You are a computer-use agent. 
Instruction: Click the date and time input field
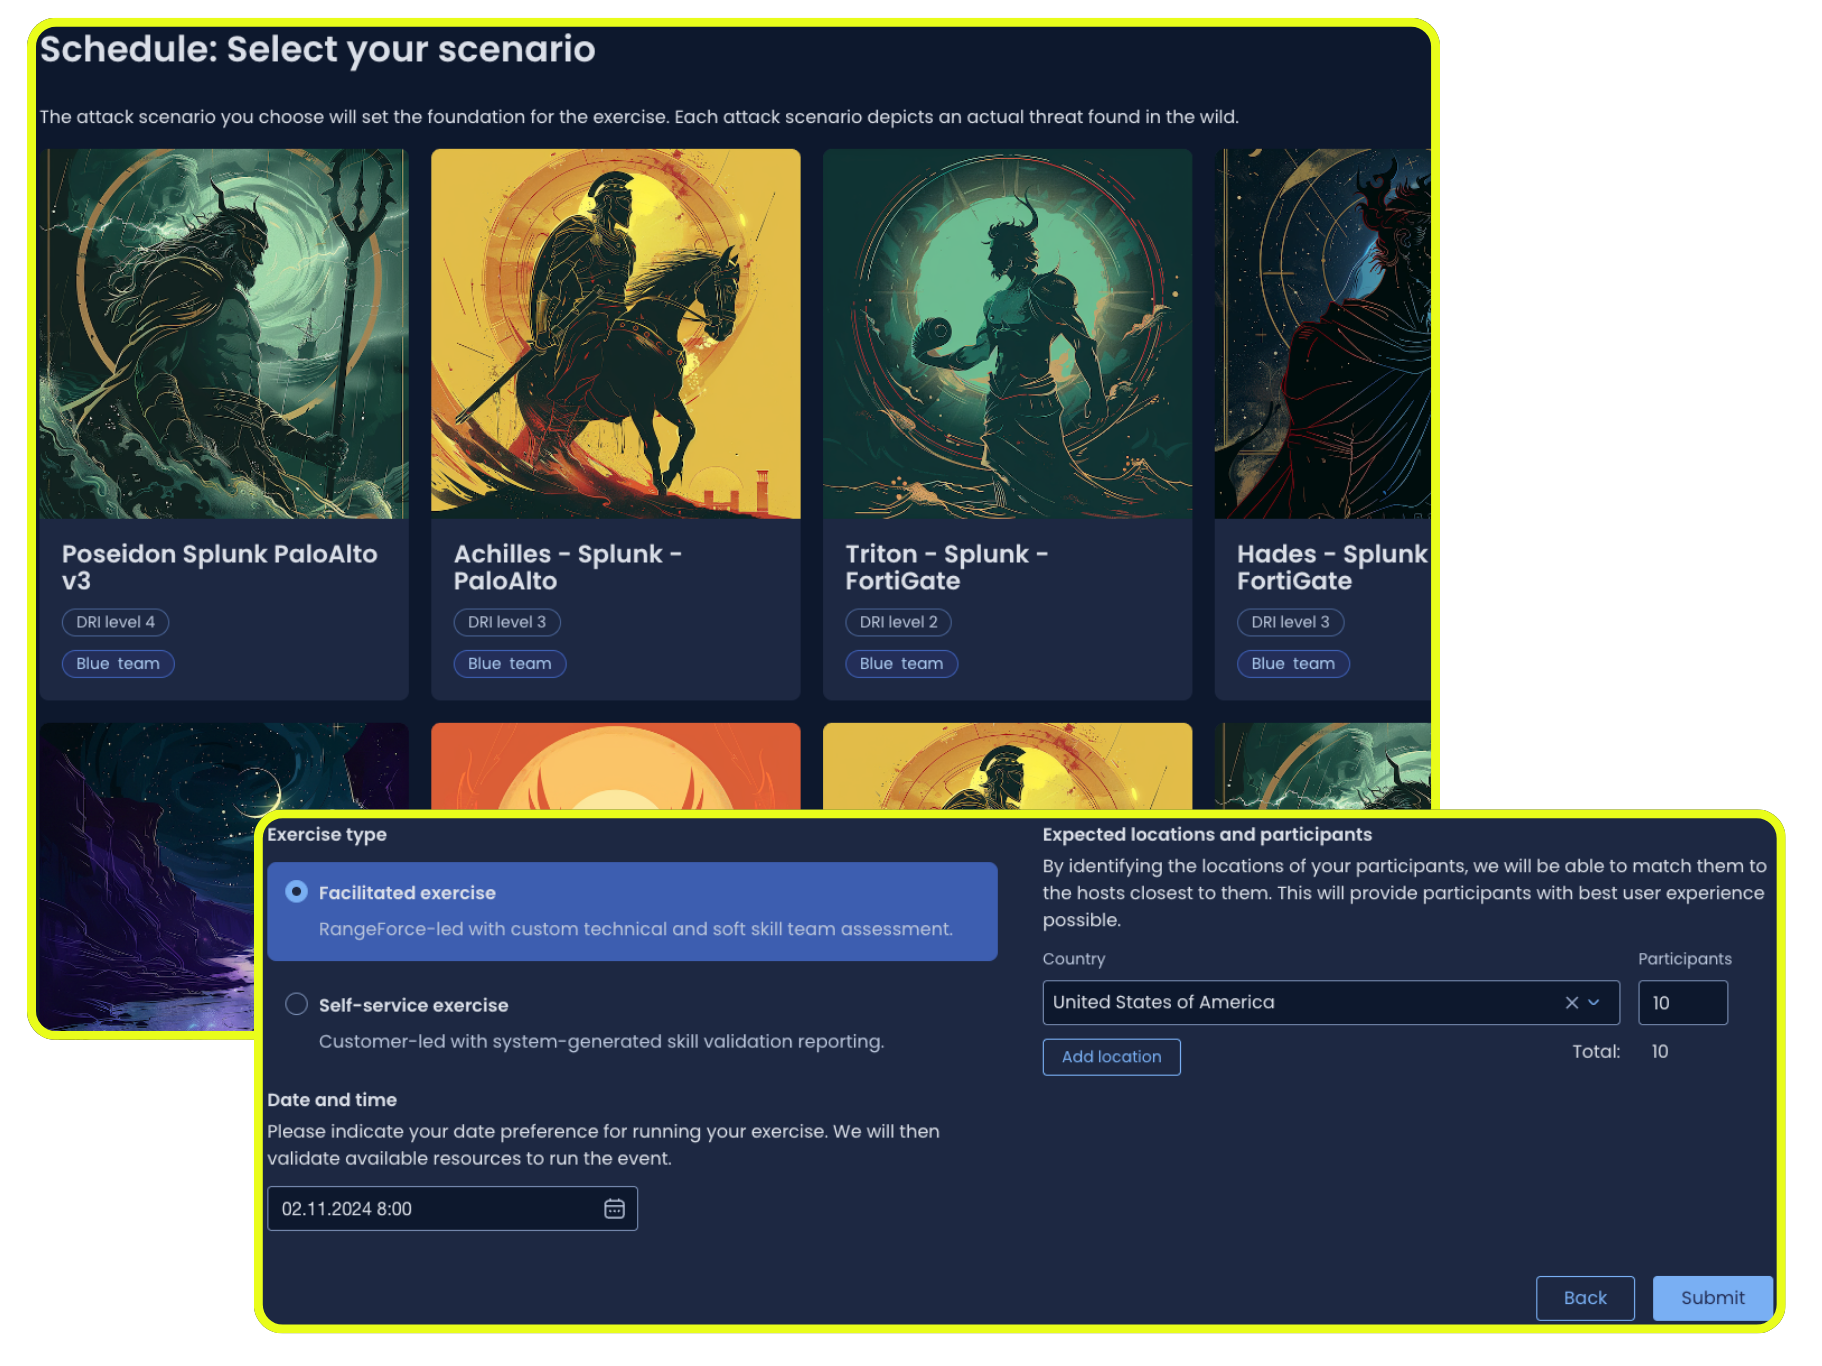420,1208
